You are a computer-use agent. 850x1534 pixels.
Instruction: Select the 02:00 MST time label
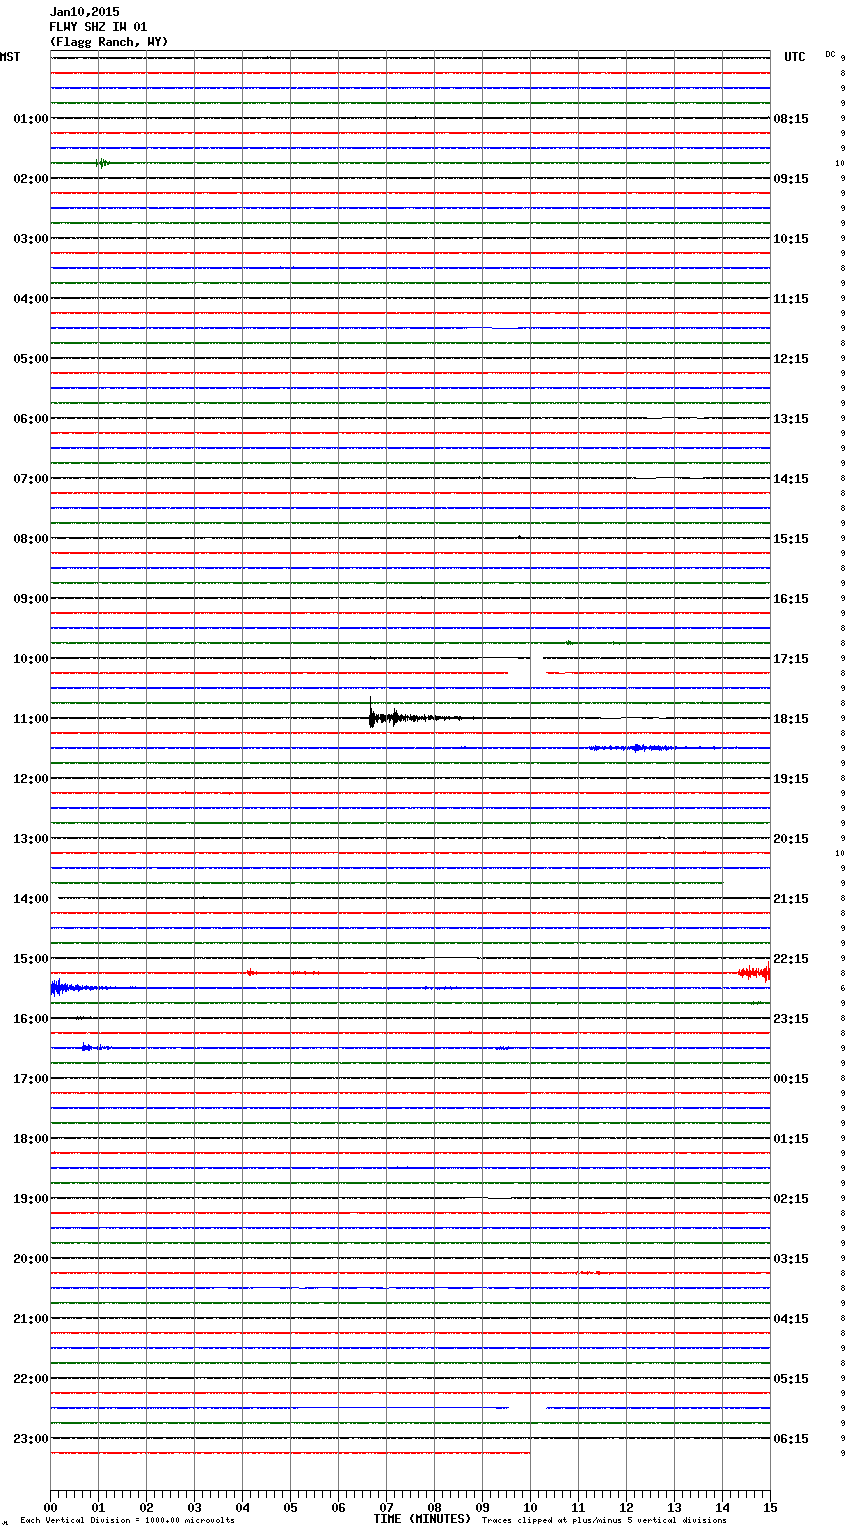(x=31, y=179)
